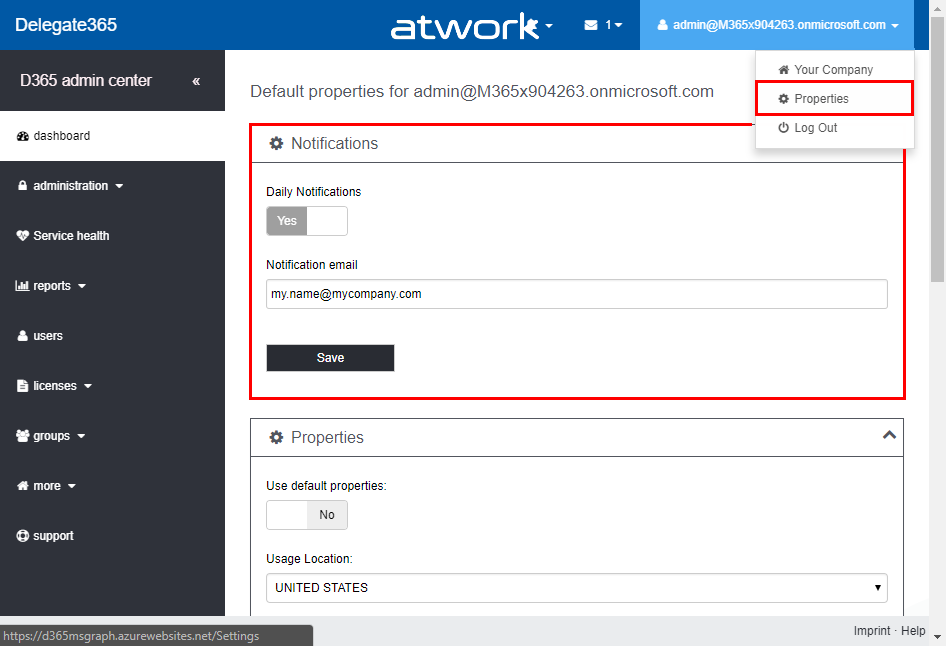This screenshot has height=646, width=946.
Task: Click the Delegate365 brand title
Action: point(66,25)
